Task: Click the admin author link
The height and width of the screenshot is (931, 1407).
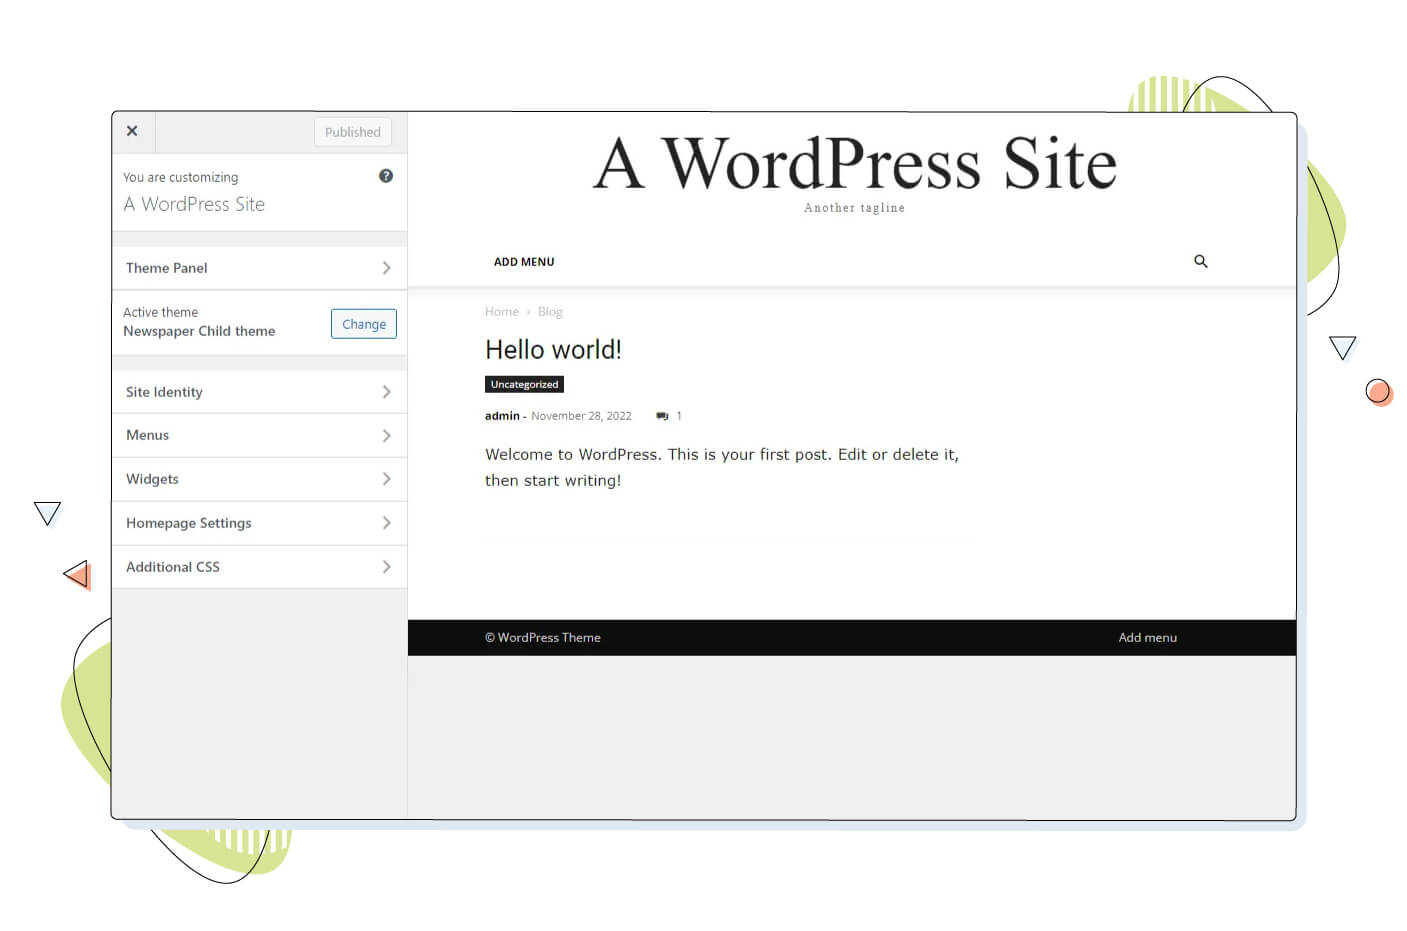Action: (502, 416)
